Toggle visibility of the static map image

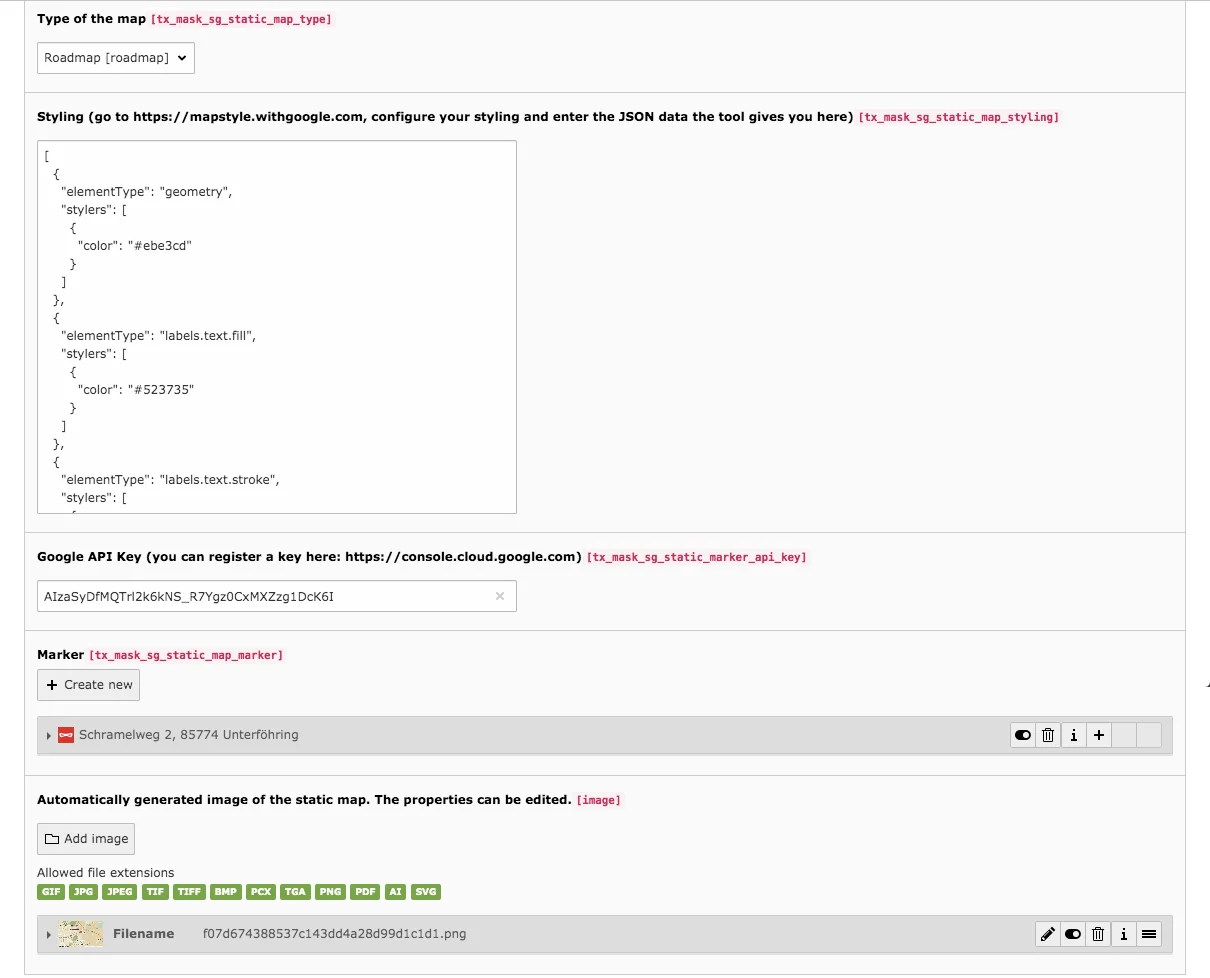tap(1072, 934)
